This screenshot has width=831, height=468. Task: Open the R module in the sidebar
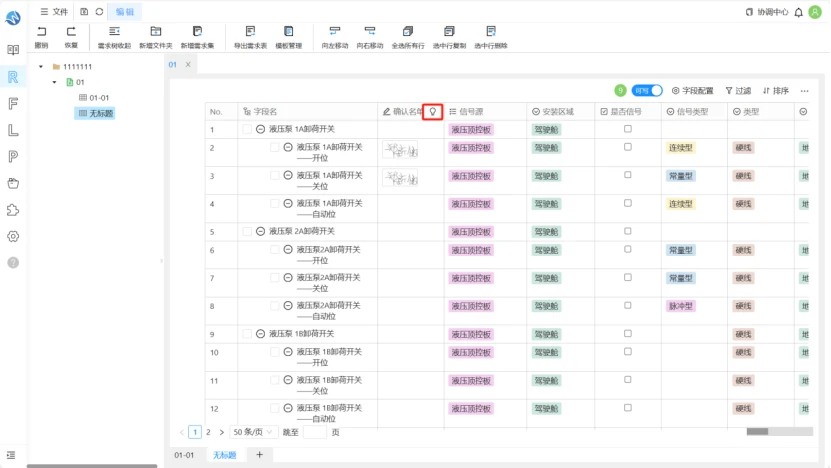click(x=13, y=77)
